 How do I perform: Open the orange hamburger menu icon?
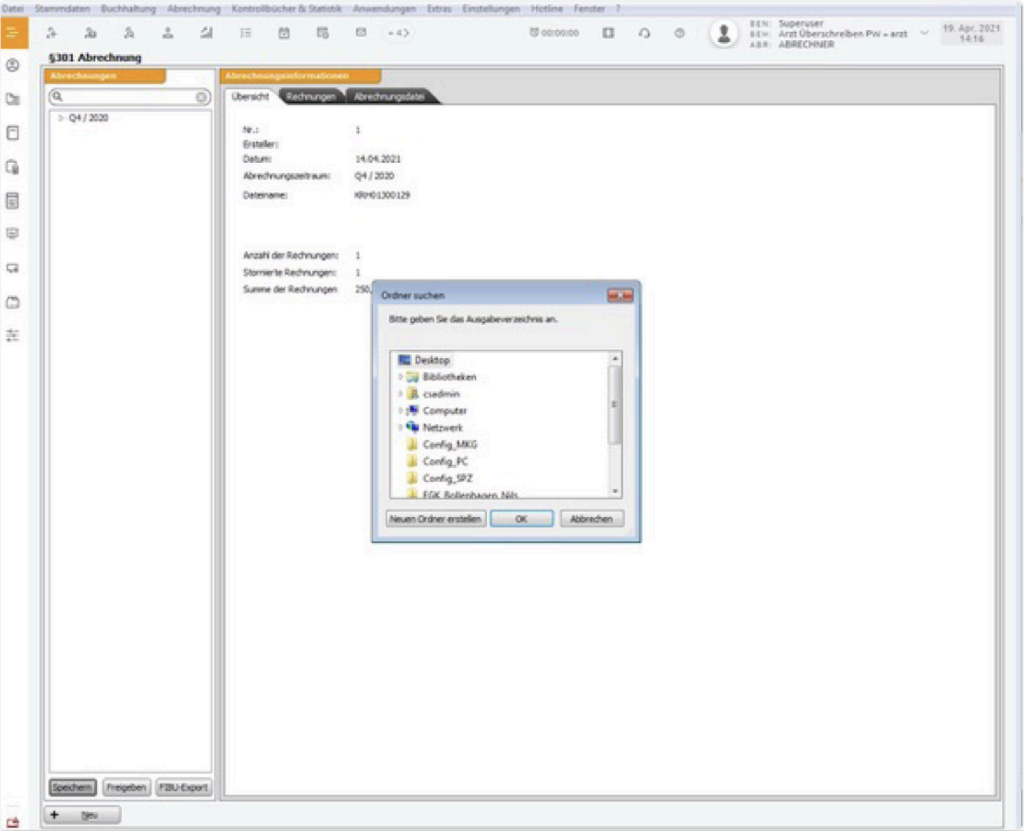14,33
